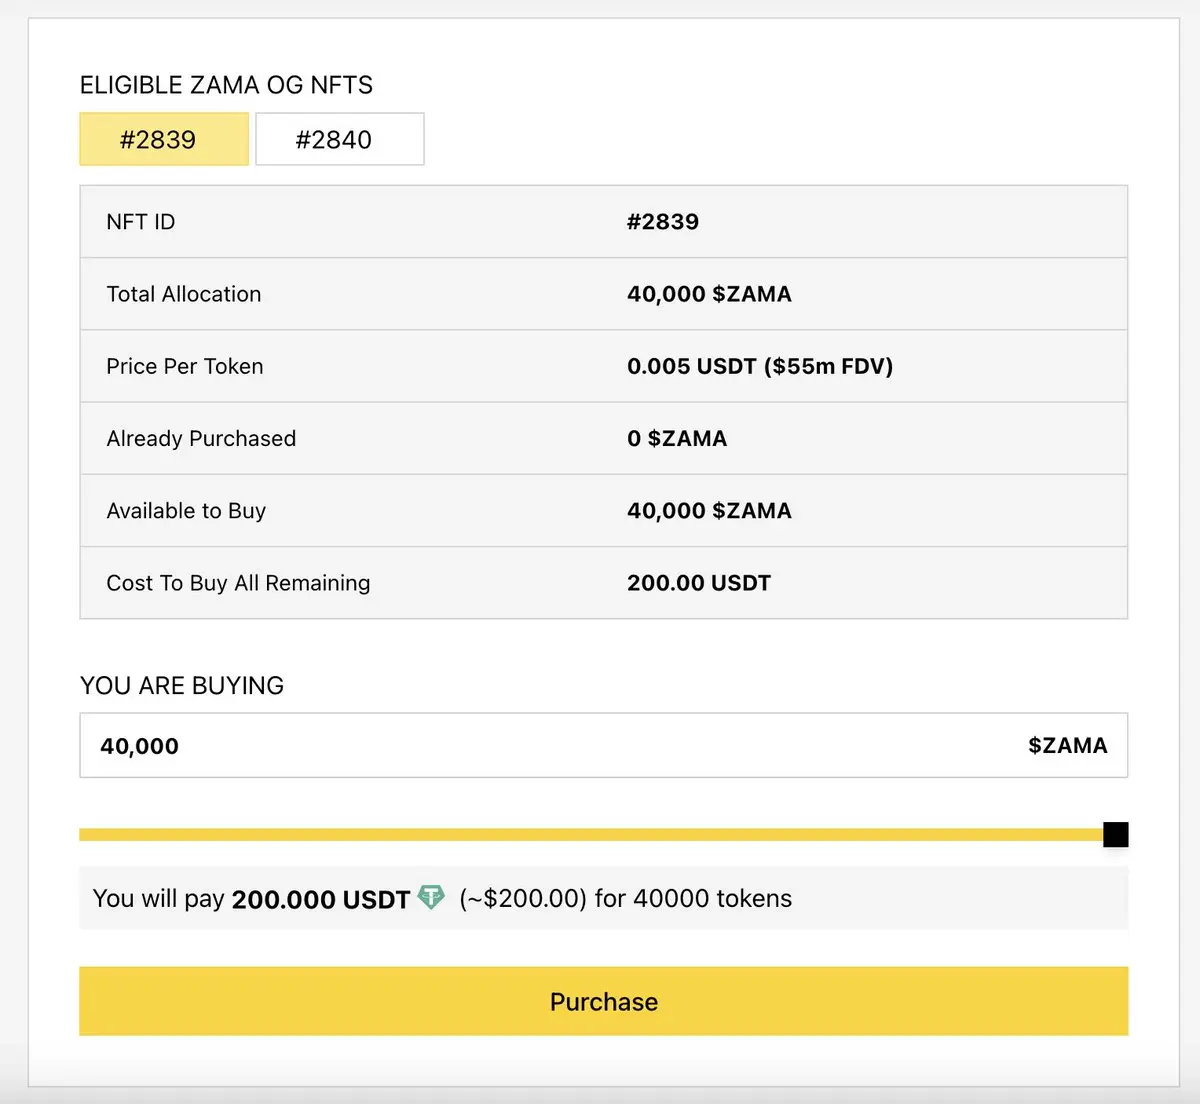The image size is (1200, 1104).
Task: Click the bold 200.000 USDT payment amount
Action: click(321, 899)
